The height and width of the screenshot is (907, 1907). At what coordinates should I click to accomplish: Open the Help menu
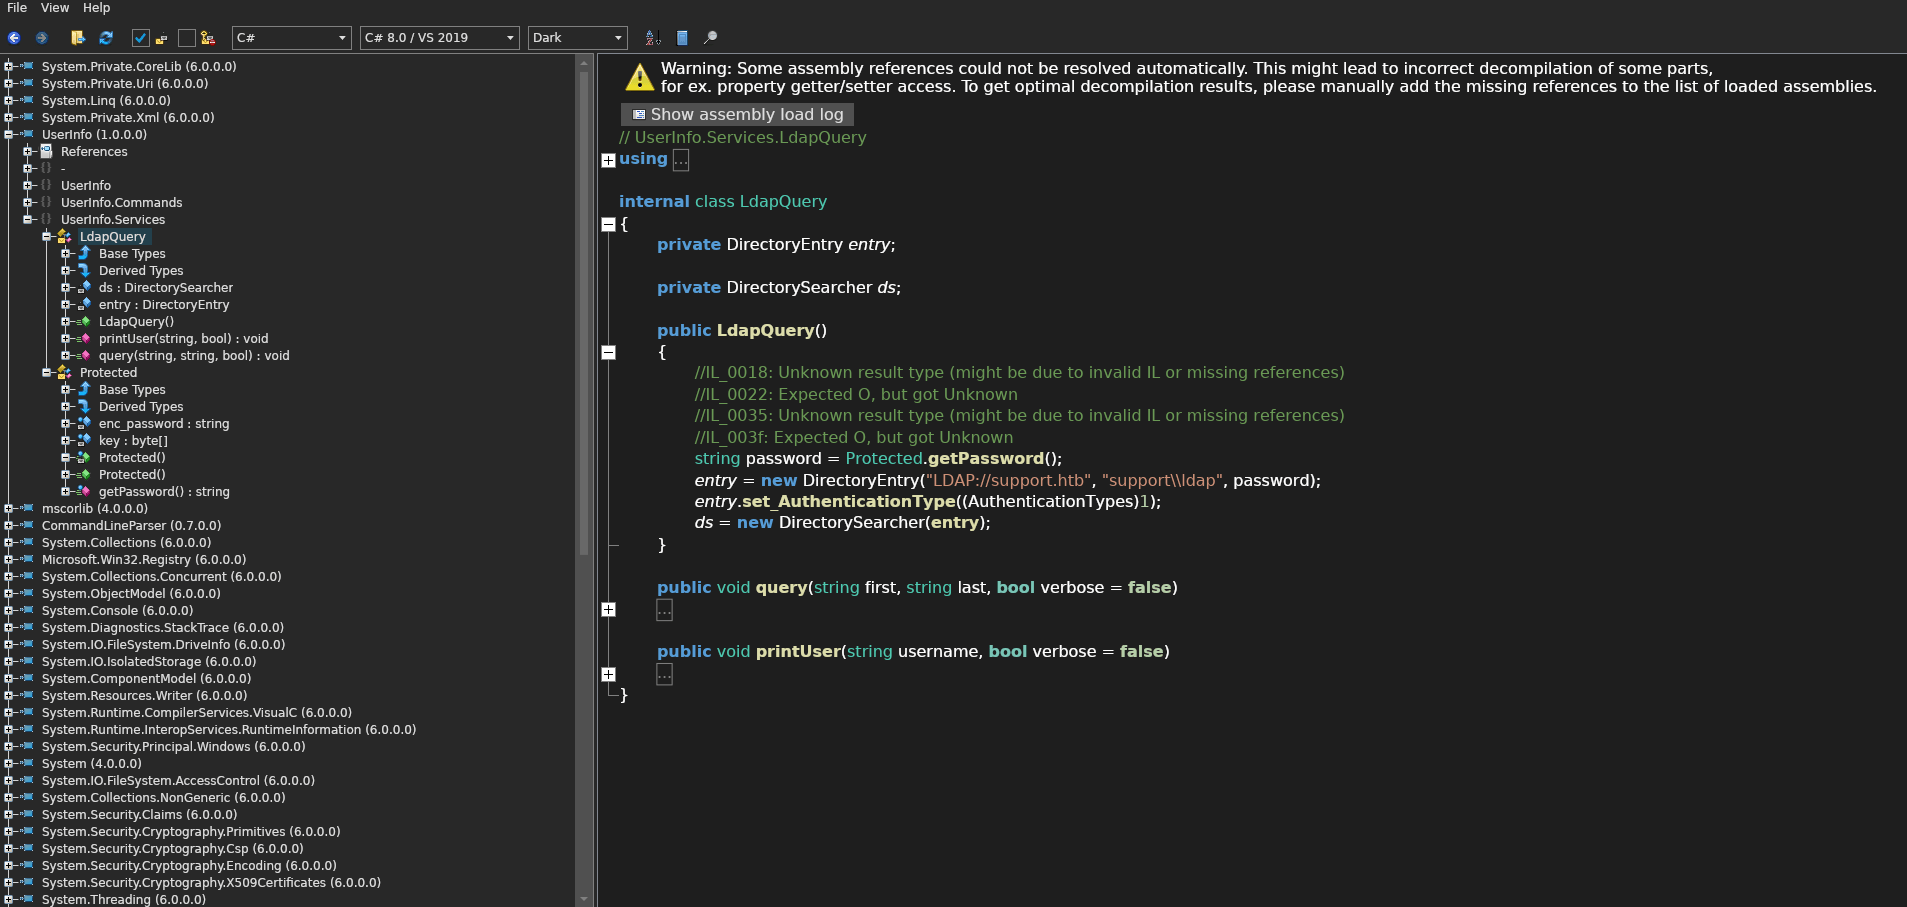tap(96, 8)
